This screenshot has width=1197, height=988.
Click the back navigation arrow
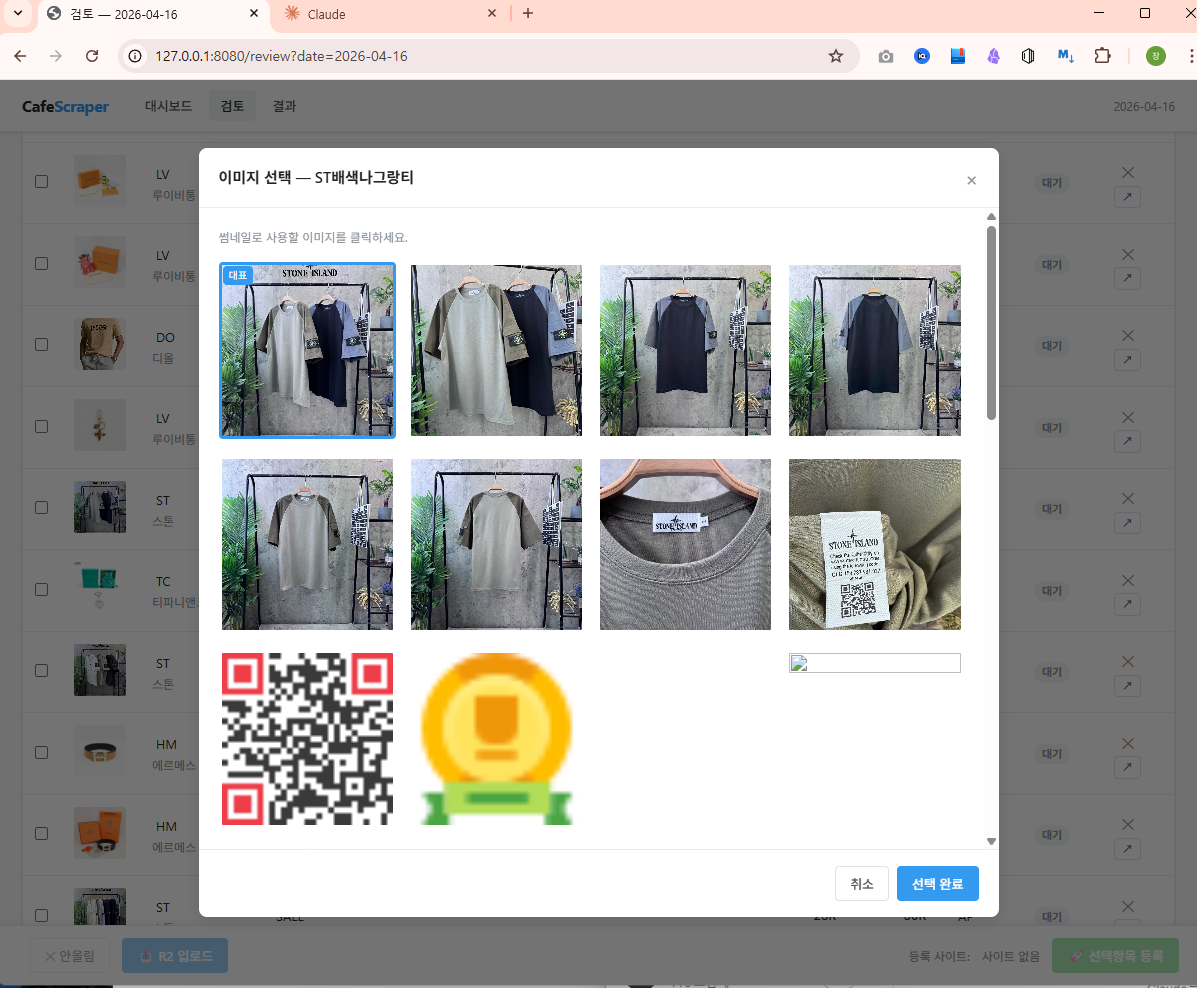pos(22,56)
